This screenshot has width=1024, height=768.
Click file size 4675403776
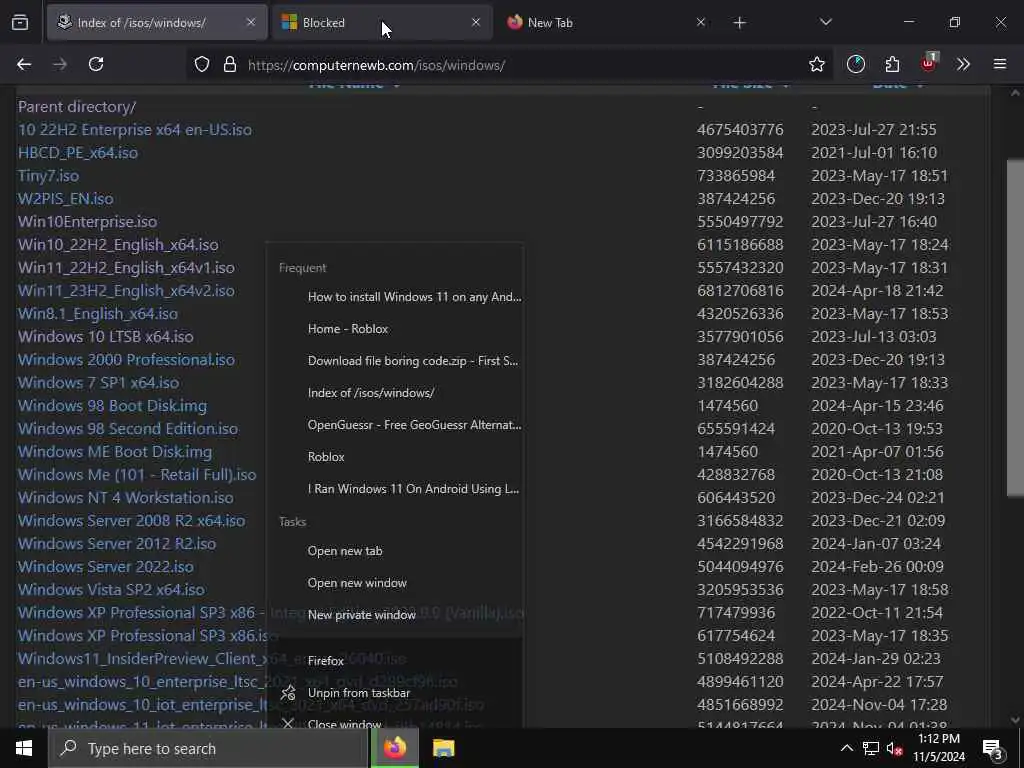click(x=740, y=129)
